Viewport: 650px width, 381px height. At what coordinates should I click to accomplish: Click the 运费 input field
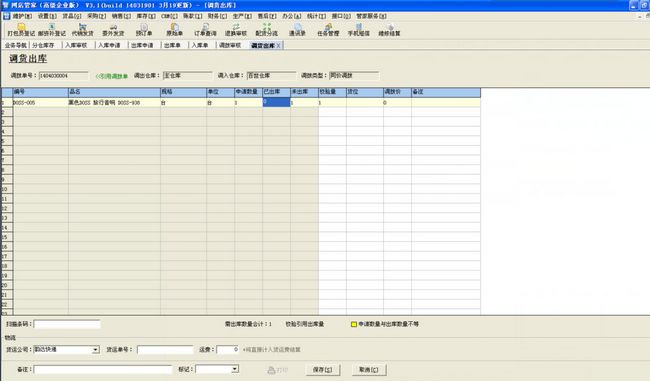228,350
